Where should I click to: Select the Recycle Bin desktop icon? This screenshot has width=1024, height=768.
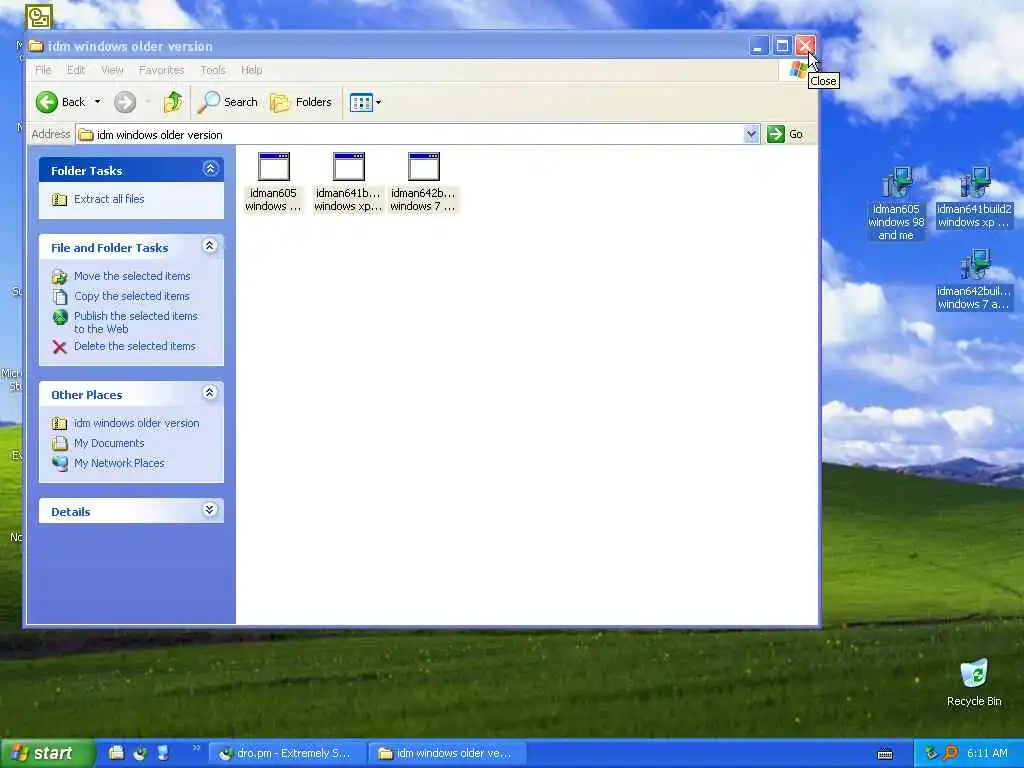[974, 682]
